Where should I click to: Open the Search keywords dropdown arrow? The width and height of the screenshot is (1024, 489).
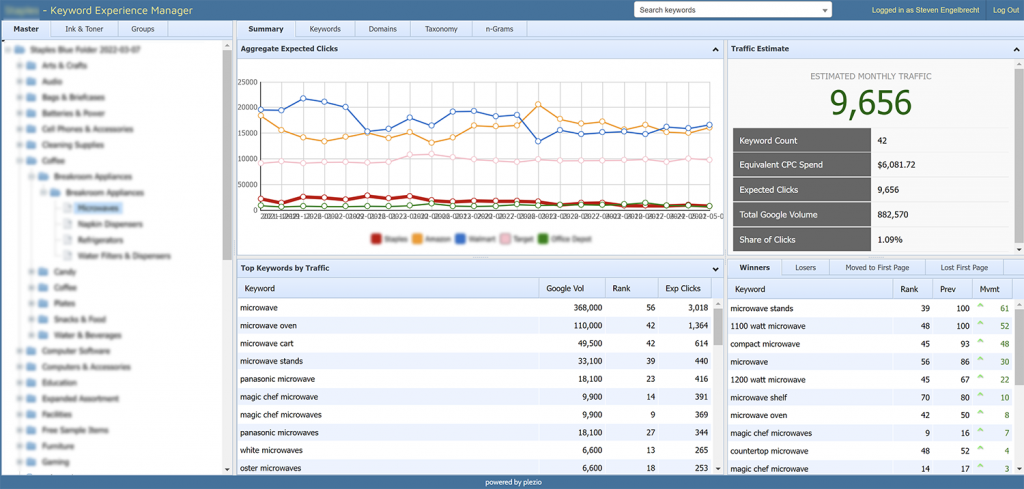tap(824, 11)
